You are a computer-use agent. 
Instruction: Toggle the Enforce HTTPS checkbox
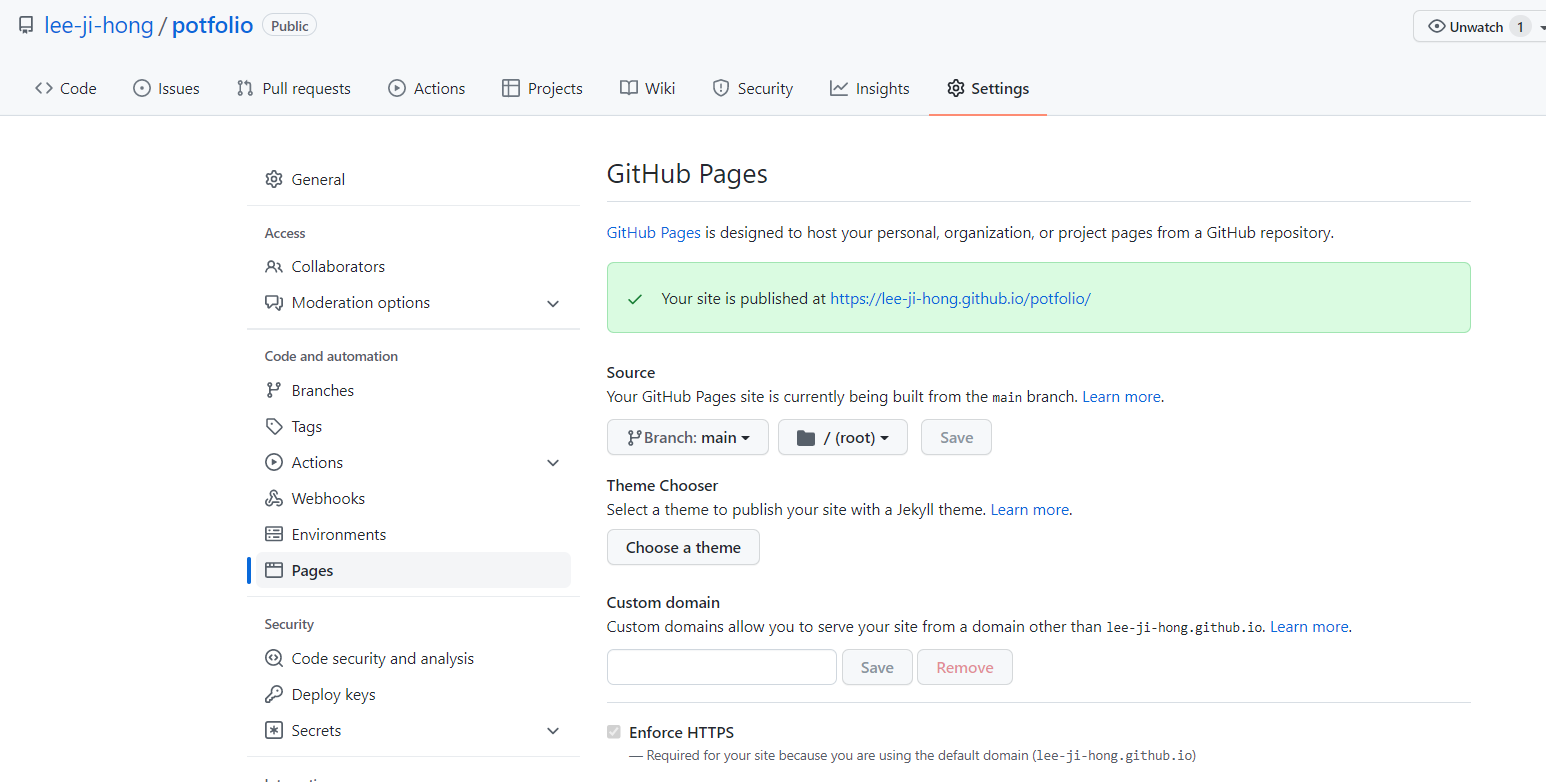(614, 732)
